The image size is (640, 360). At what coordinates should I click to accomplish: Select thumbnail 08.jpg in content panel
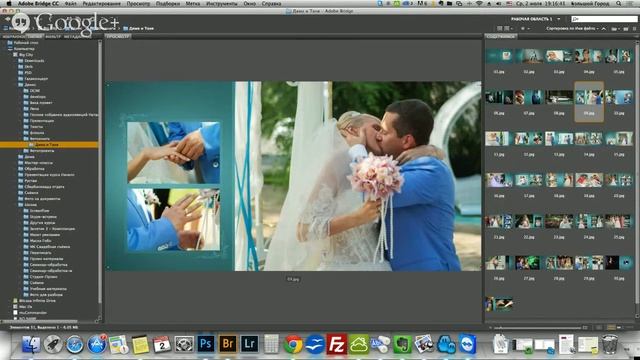point(559,98)
